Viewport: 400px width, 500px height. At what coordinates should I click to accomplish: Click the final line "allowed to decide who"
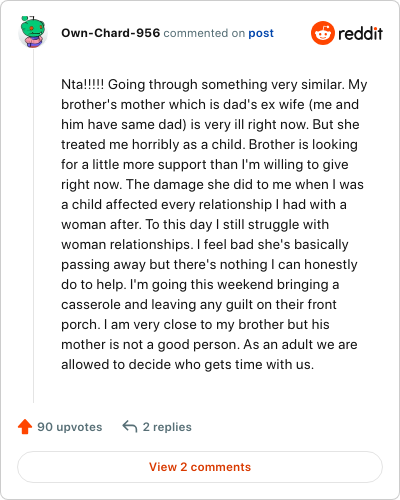(x=188, y=365)
